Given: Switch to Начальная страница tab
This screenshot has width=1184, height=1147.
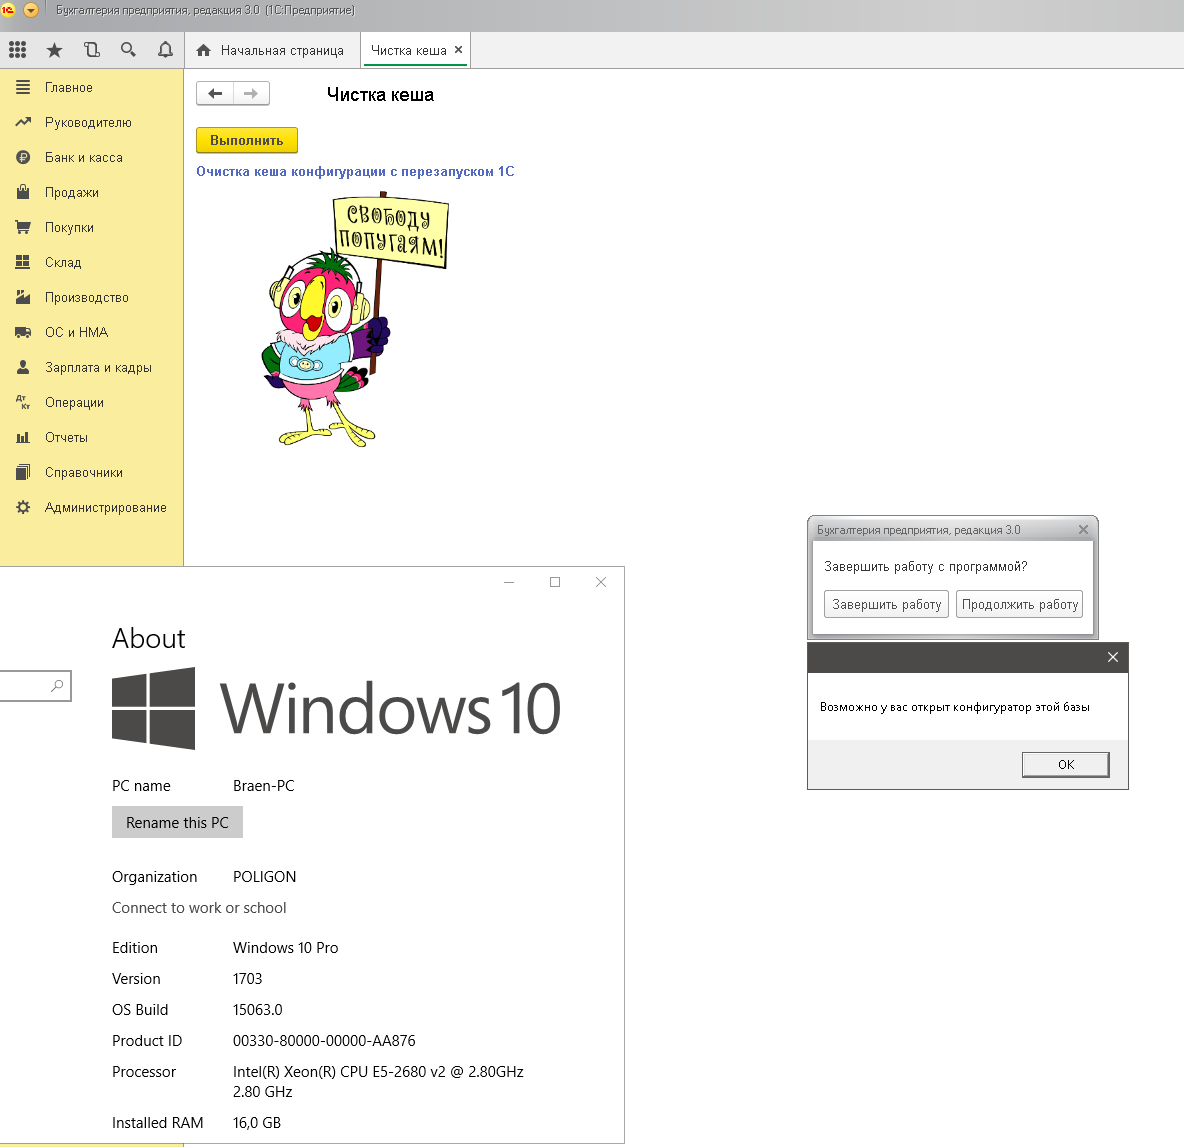Looking at the screenshot, I should click(x=271, y=51).
